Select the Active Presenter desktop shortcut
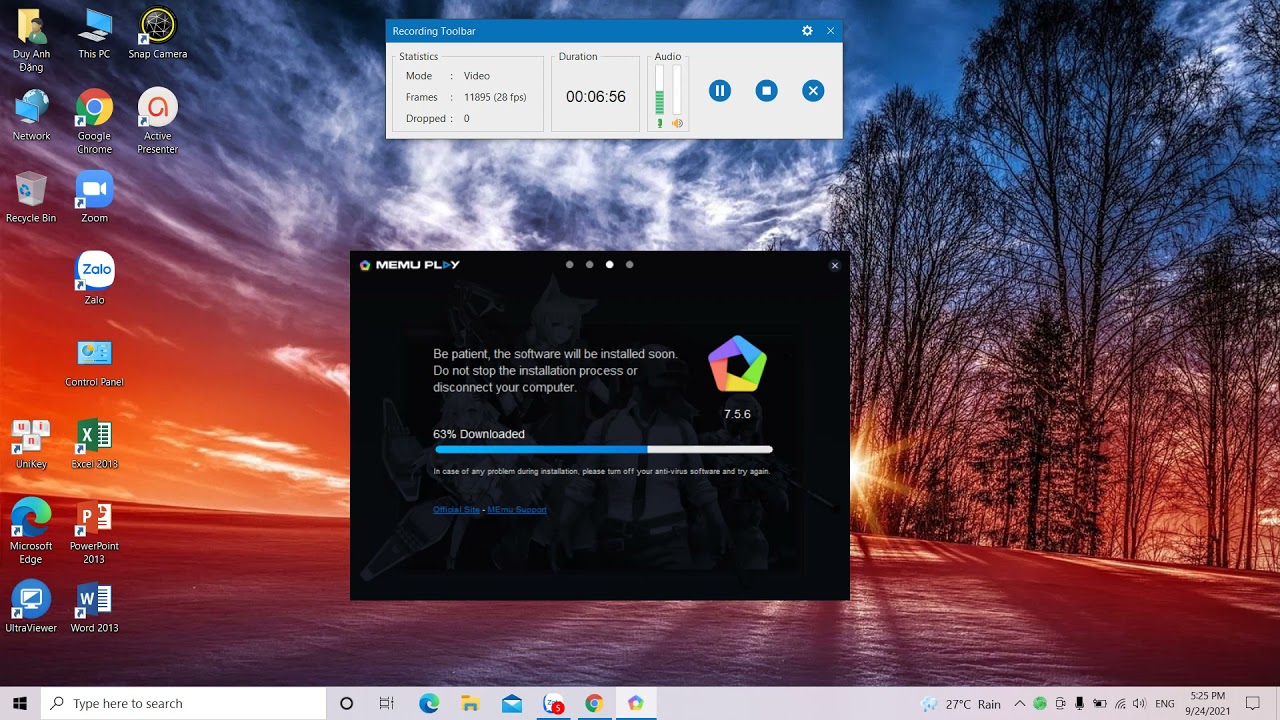 click(158, 122)
